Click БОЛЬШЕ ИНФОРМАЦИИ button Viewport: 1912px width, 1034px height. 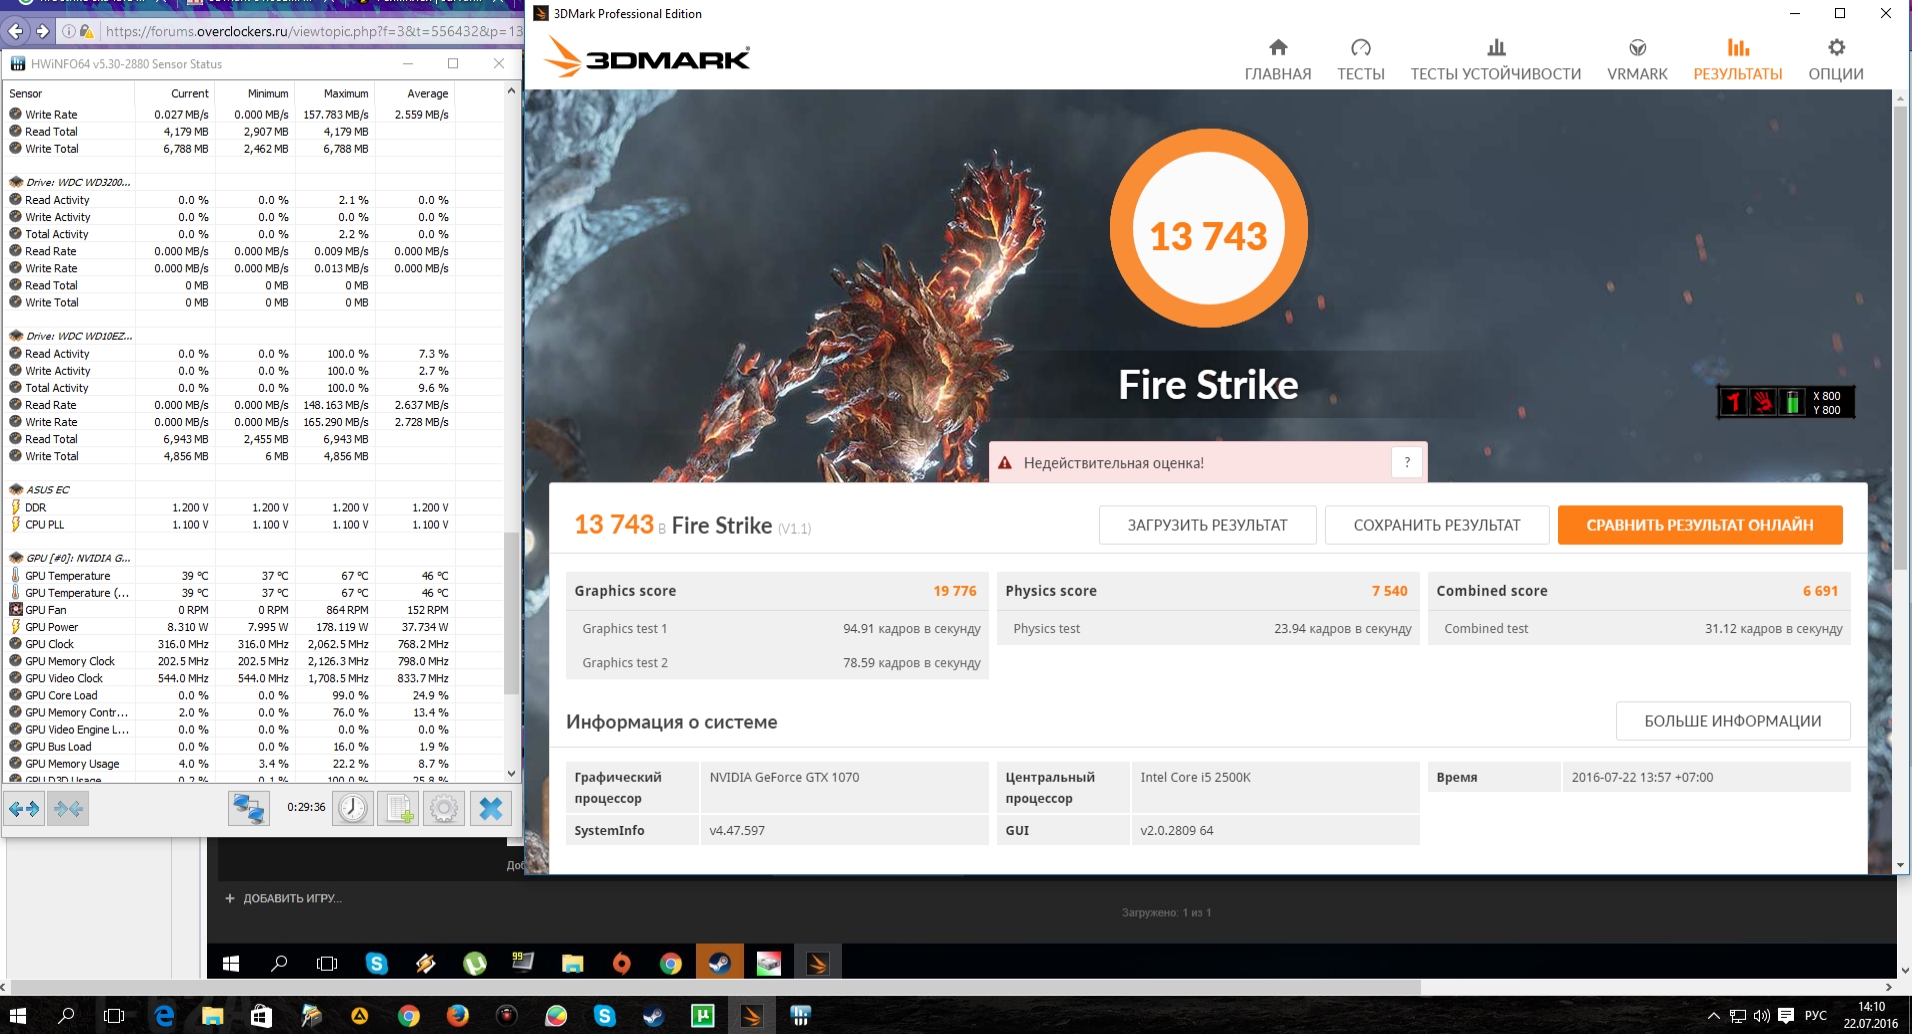tap(1733, 721)
